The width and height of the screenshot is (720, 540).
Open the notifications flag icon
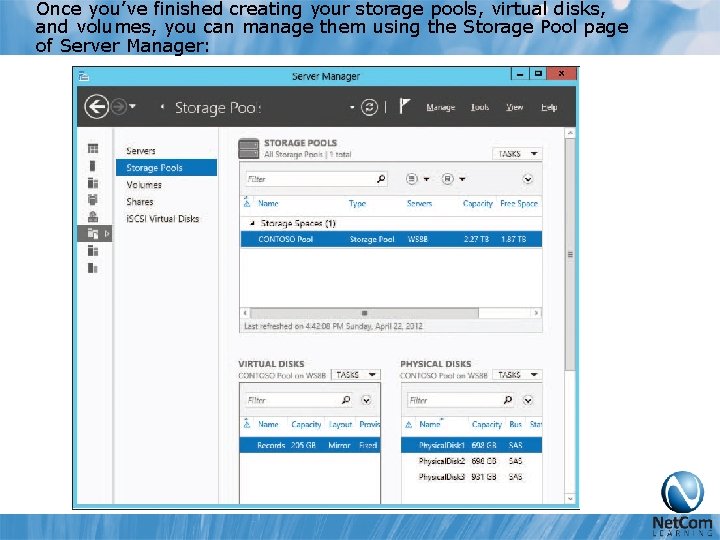click(x=404, y=107)
